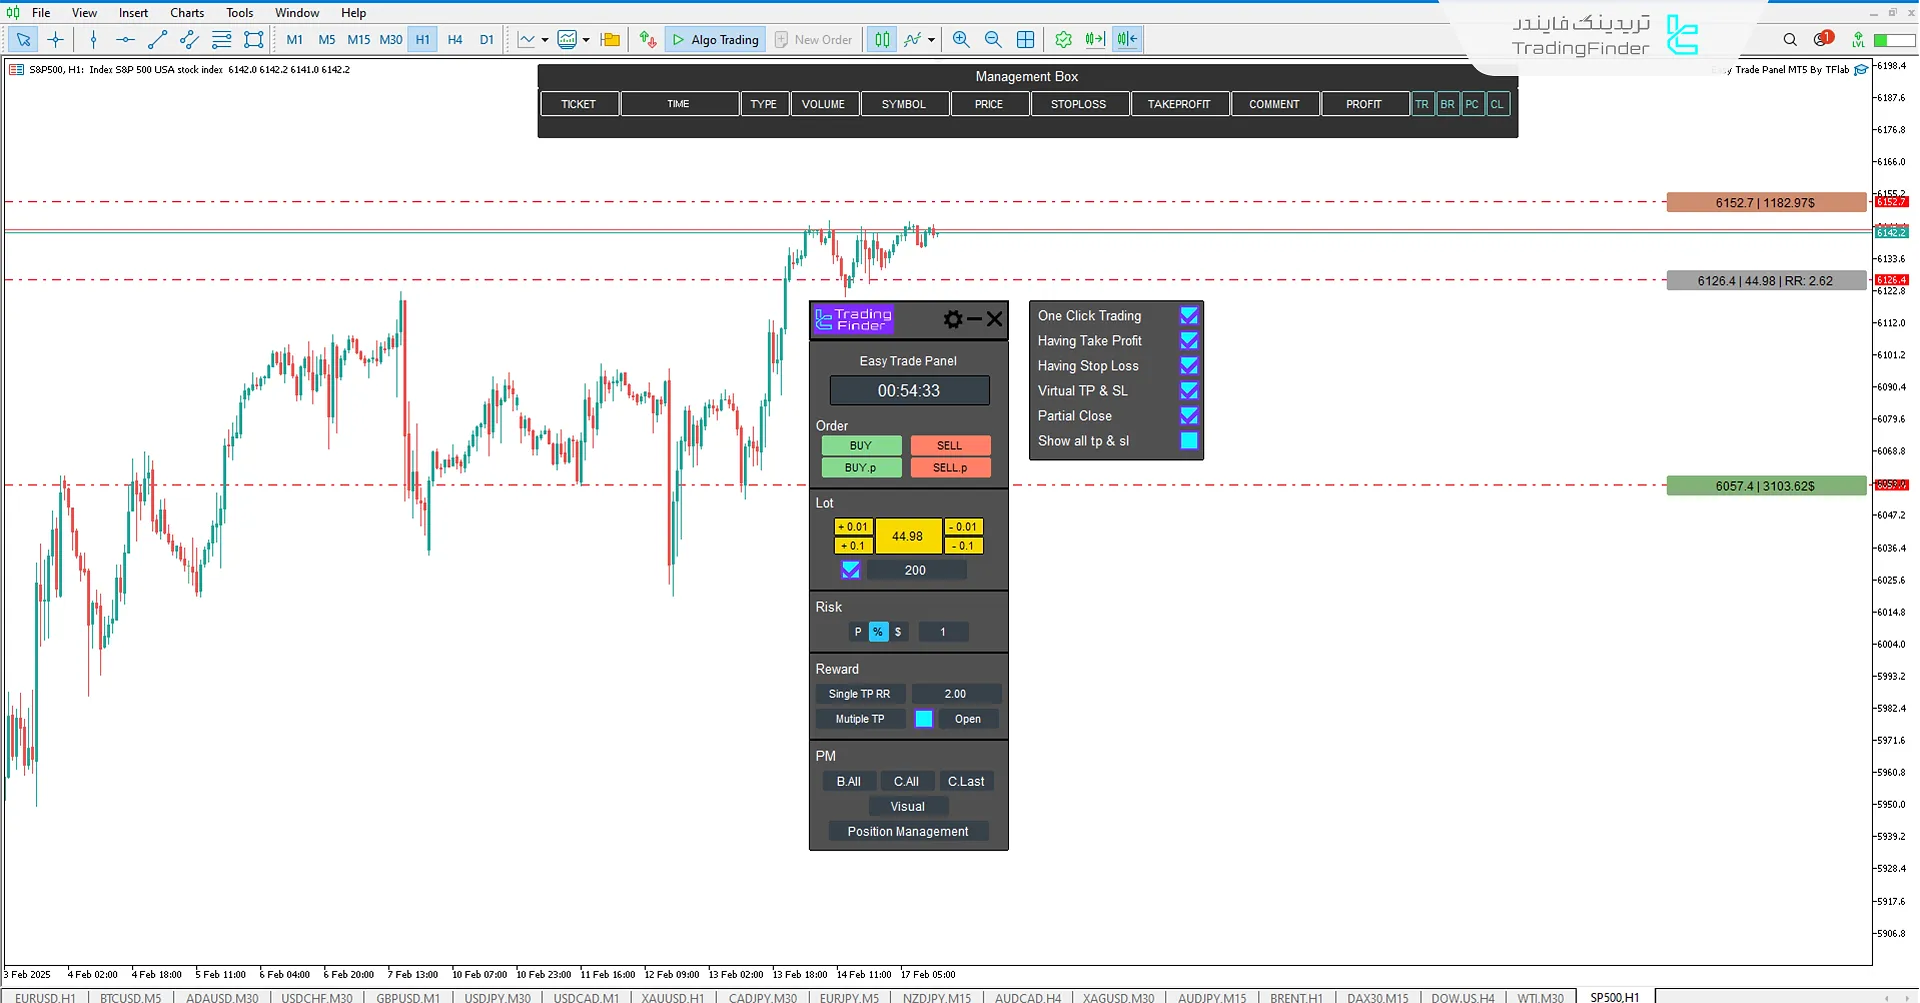The width and height of the screenshot is (1920, 1003).
Task: Select the percent risk mode swatch
Action: coord(877,631)
